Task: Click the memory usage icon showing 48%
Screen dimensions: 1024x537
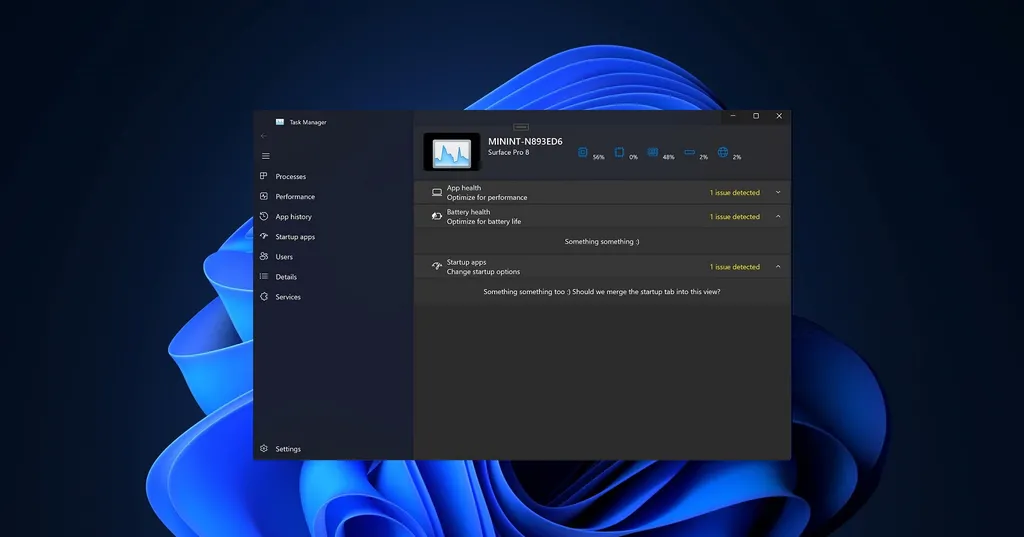Action: (x=653, y=153)
